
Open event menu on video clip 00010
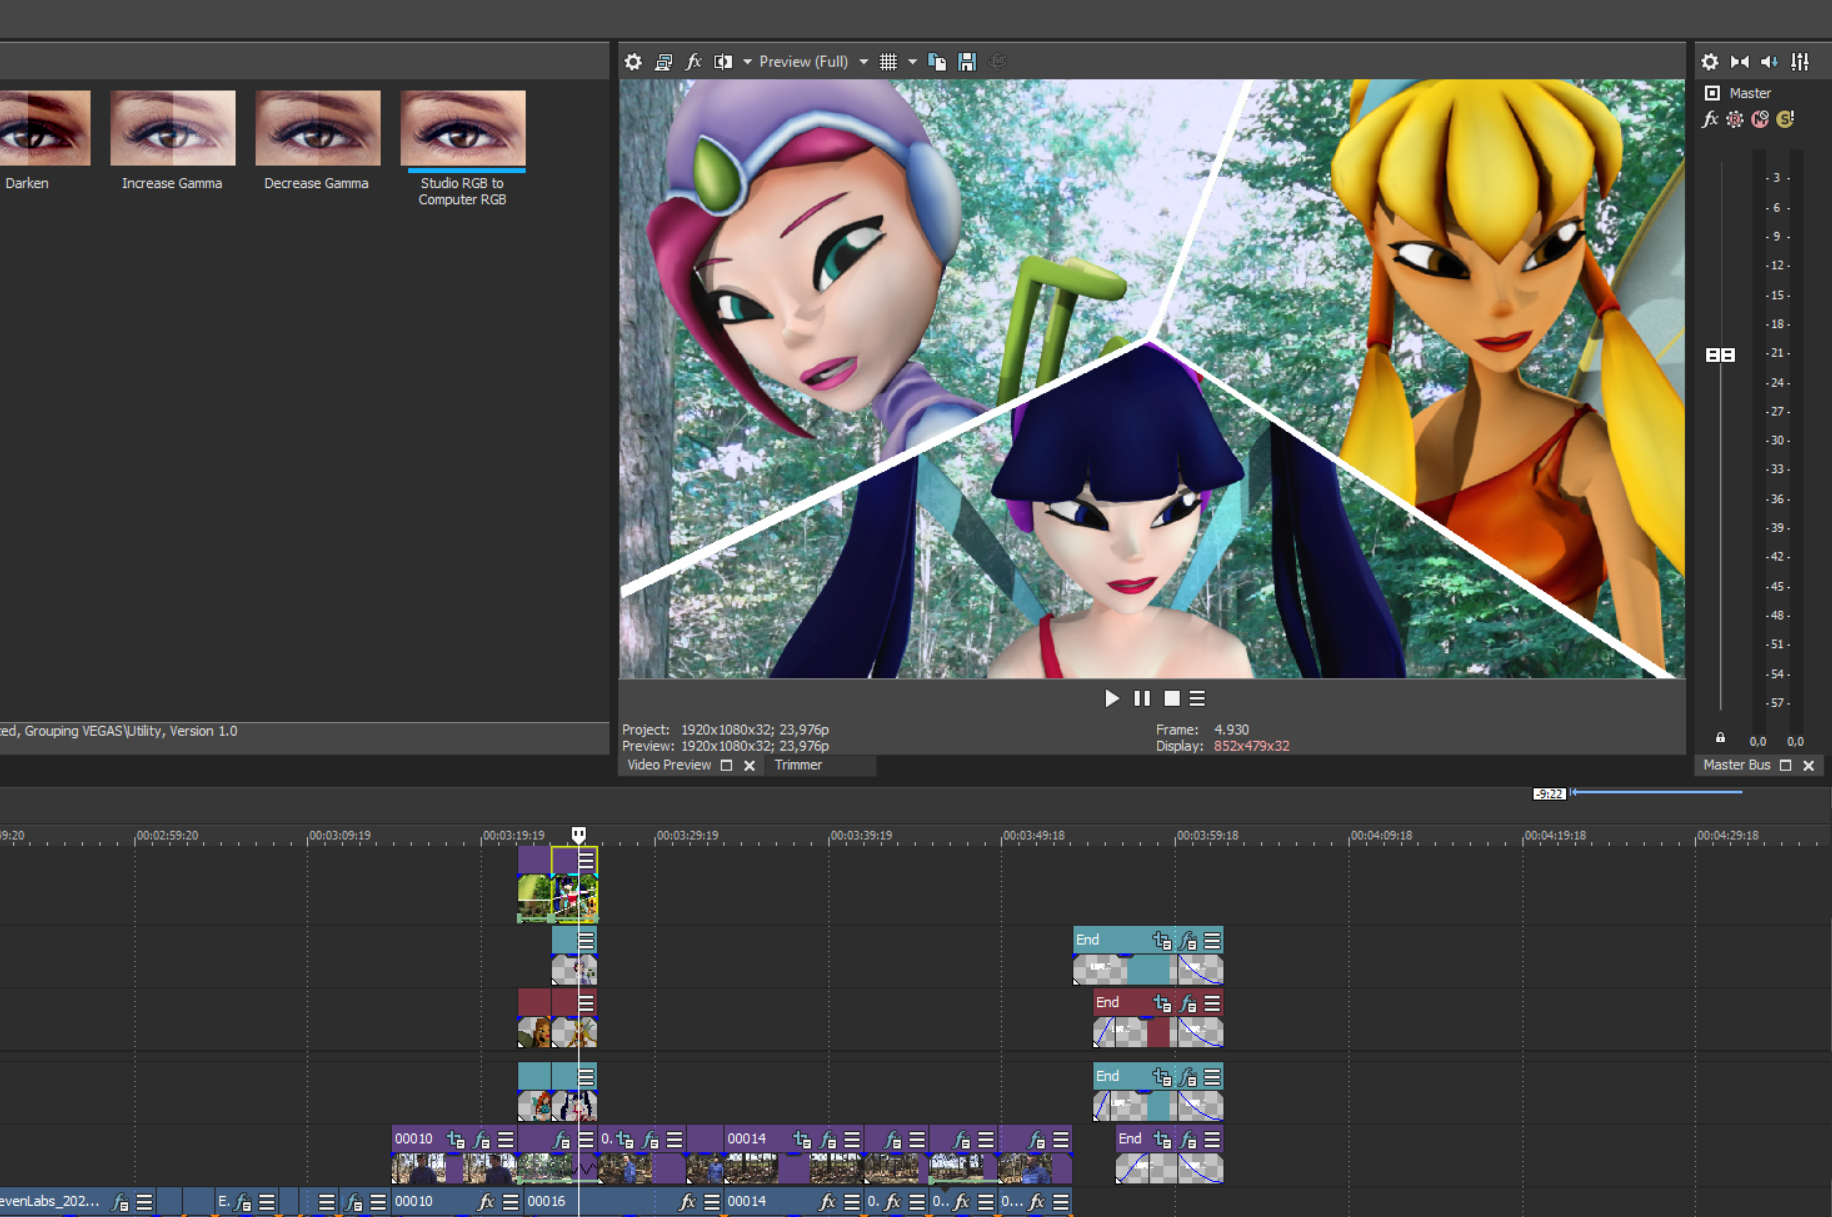pos(506,1139)
